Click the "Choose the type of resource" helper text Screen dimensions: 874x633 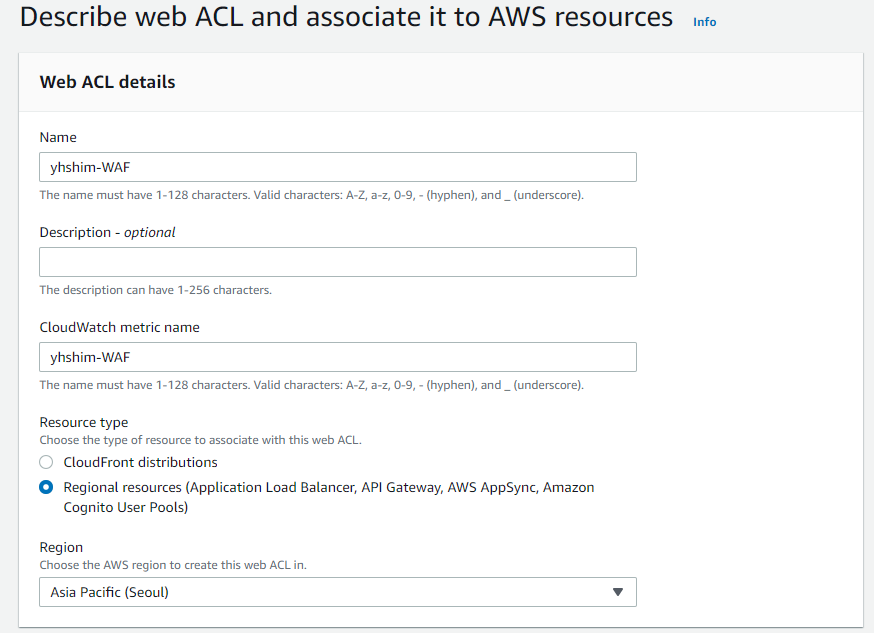200,440
